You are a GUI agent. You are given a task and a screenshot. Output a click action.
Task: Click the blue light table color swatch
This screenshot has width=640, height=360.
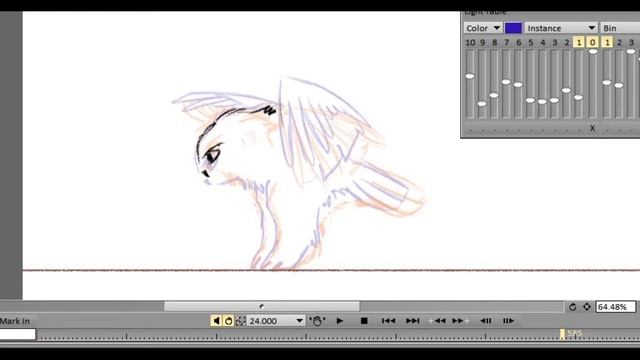(513, 28)
